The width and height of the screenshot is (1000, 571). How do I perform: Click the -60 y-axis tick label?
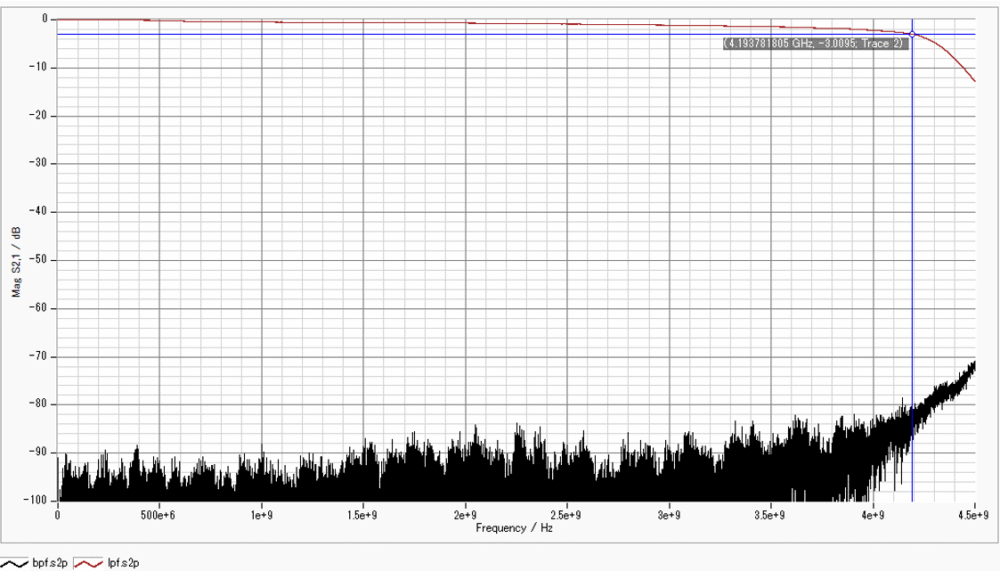[40, 308]
